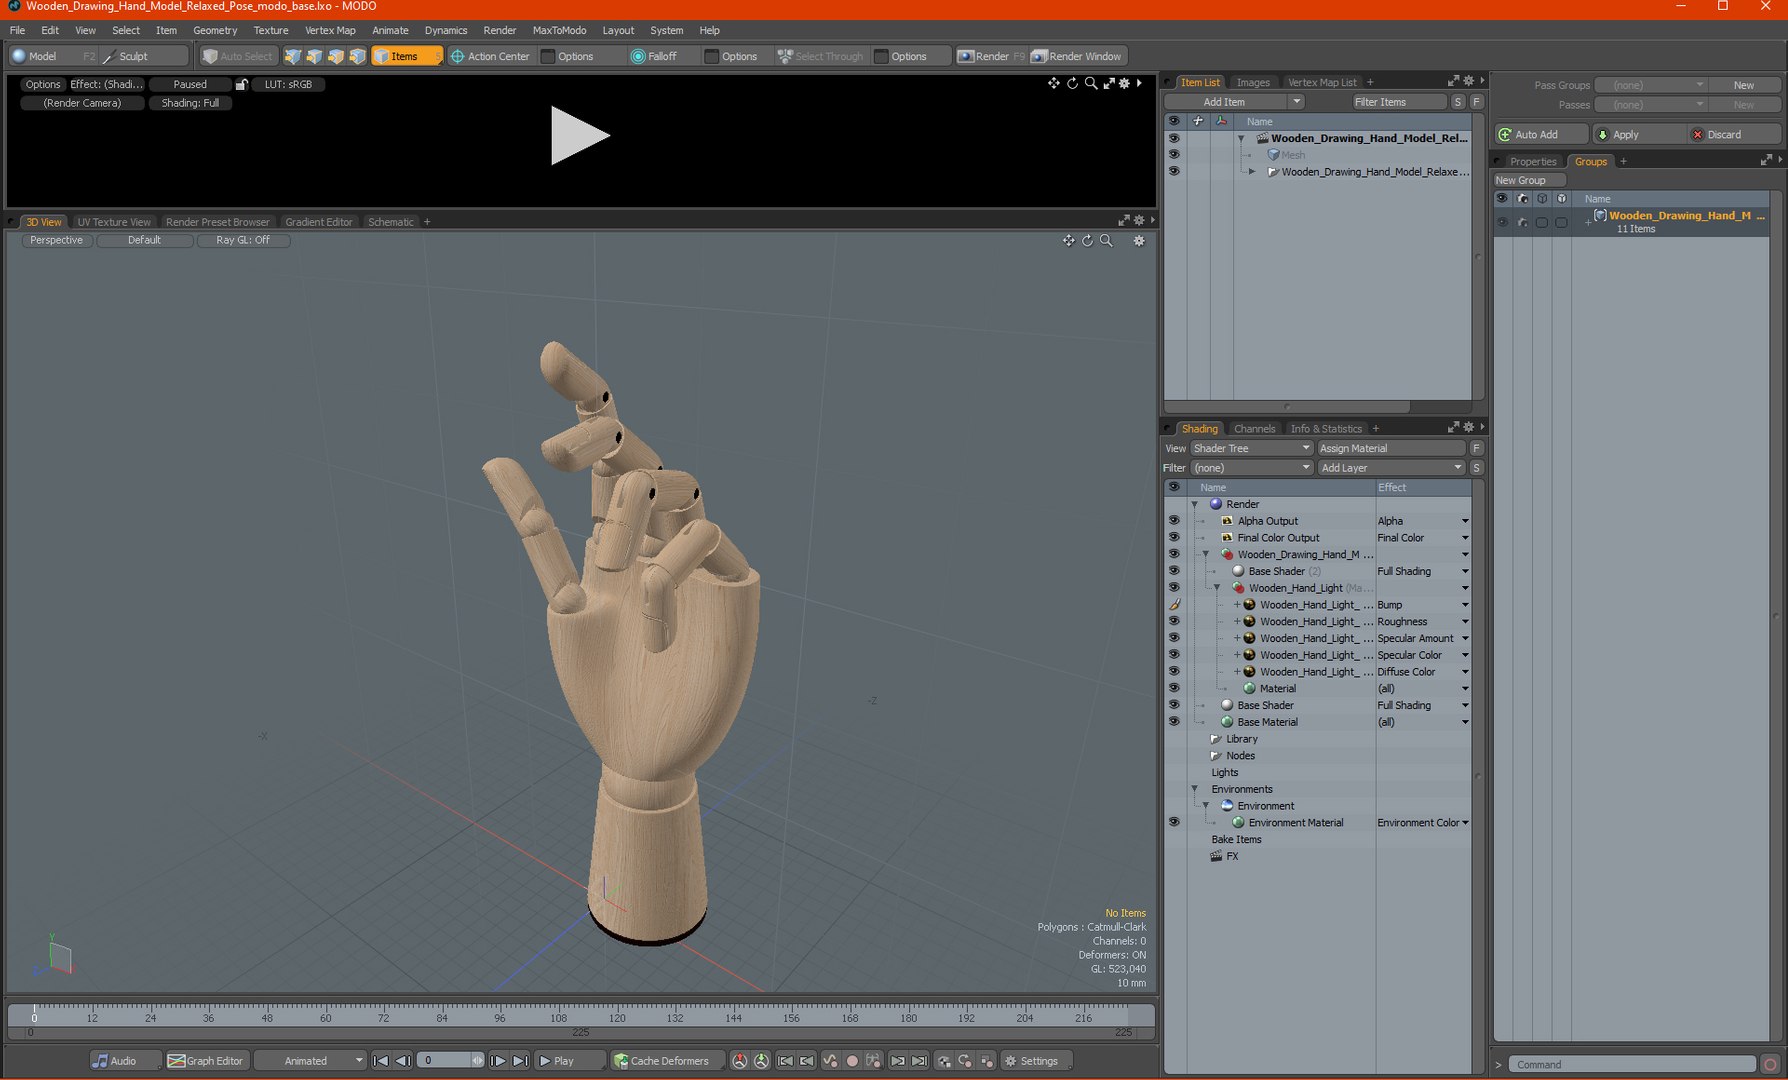This screenshot has width=1788, height=1080.
Task: Click the record keyframe circle icon
Action: point(852,1061)
